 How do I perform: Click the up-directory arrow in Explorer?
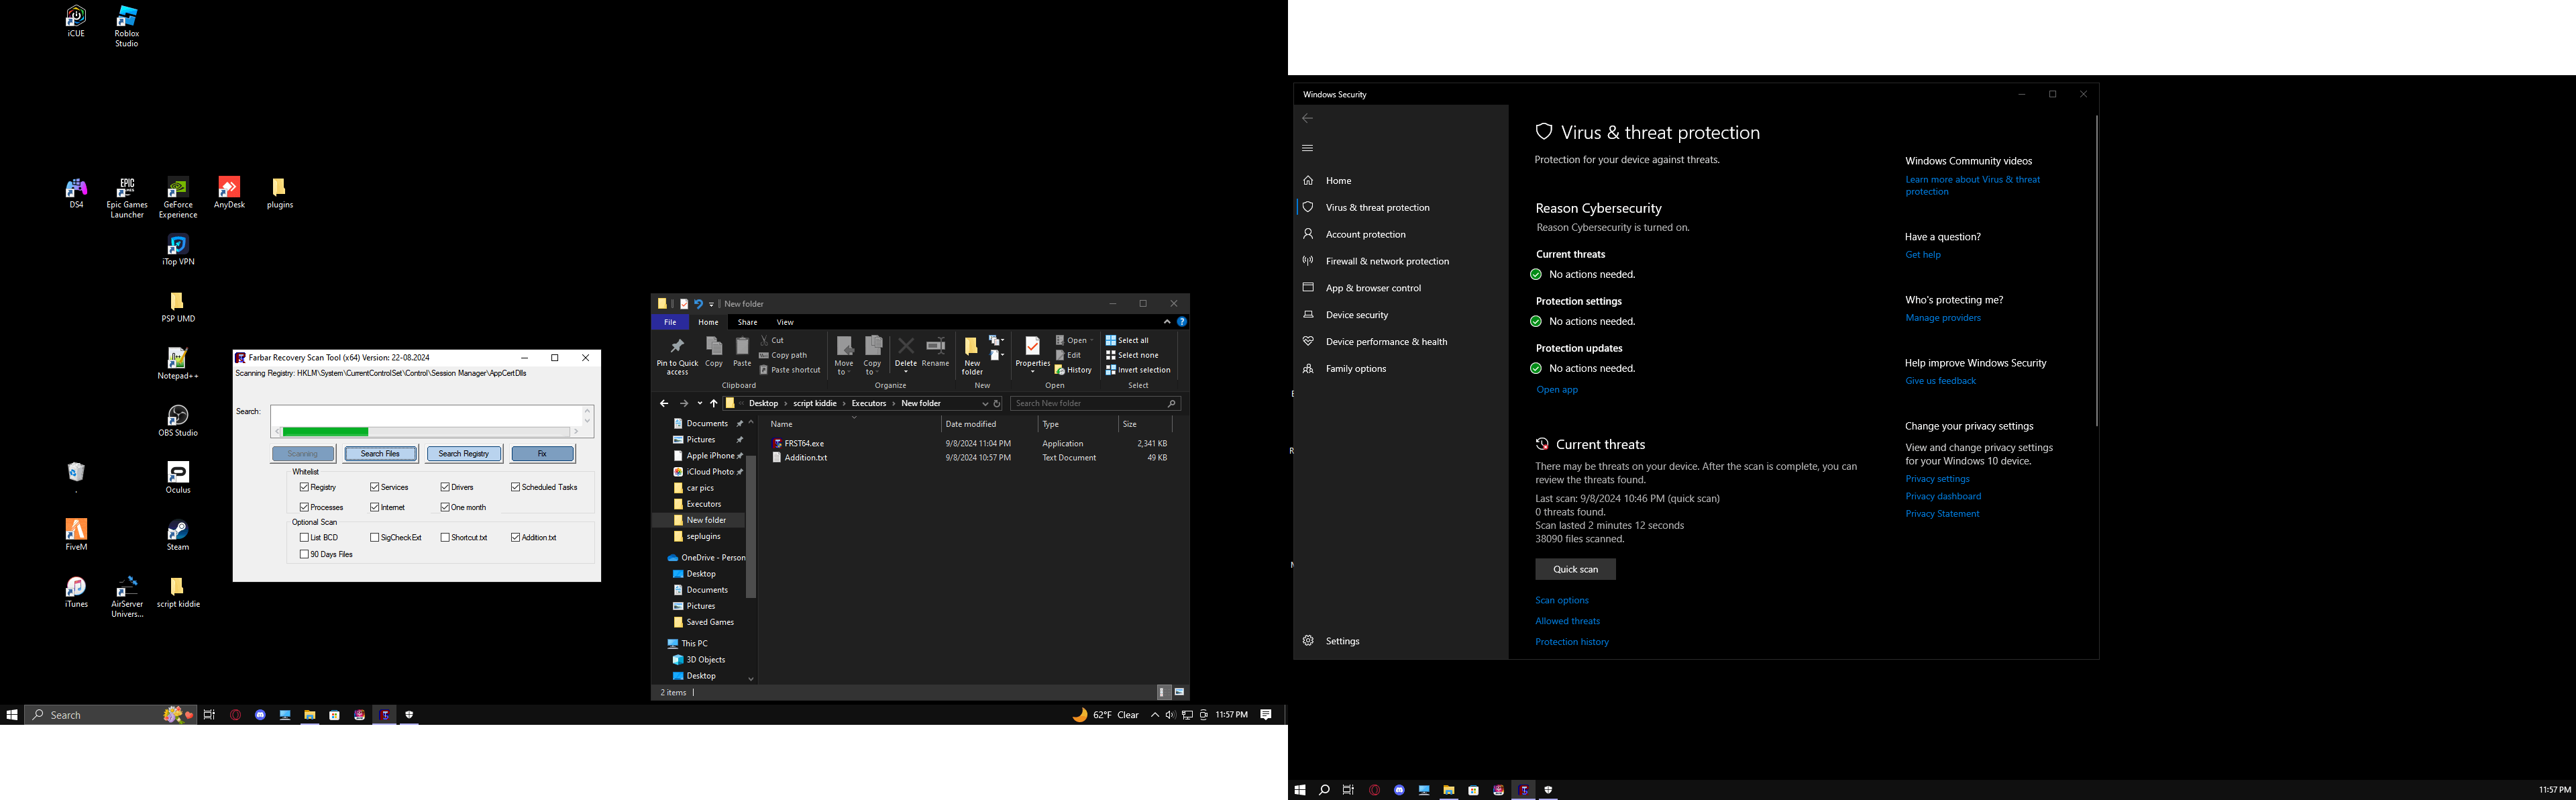pyautogui.click(x=714, y=404)
